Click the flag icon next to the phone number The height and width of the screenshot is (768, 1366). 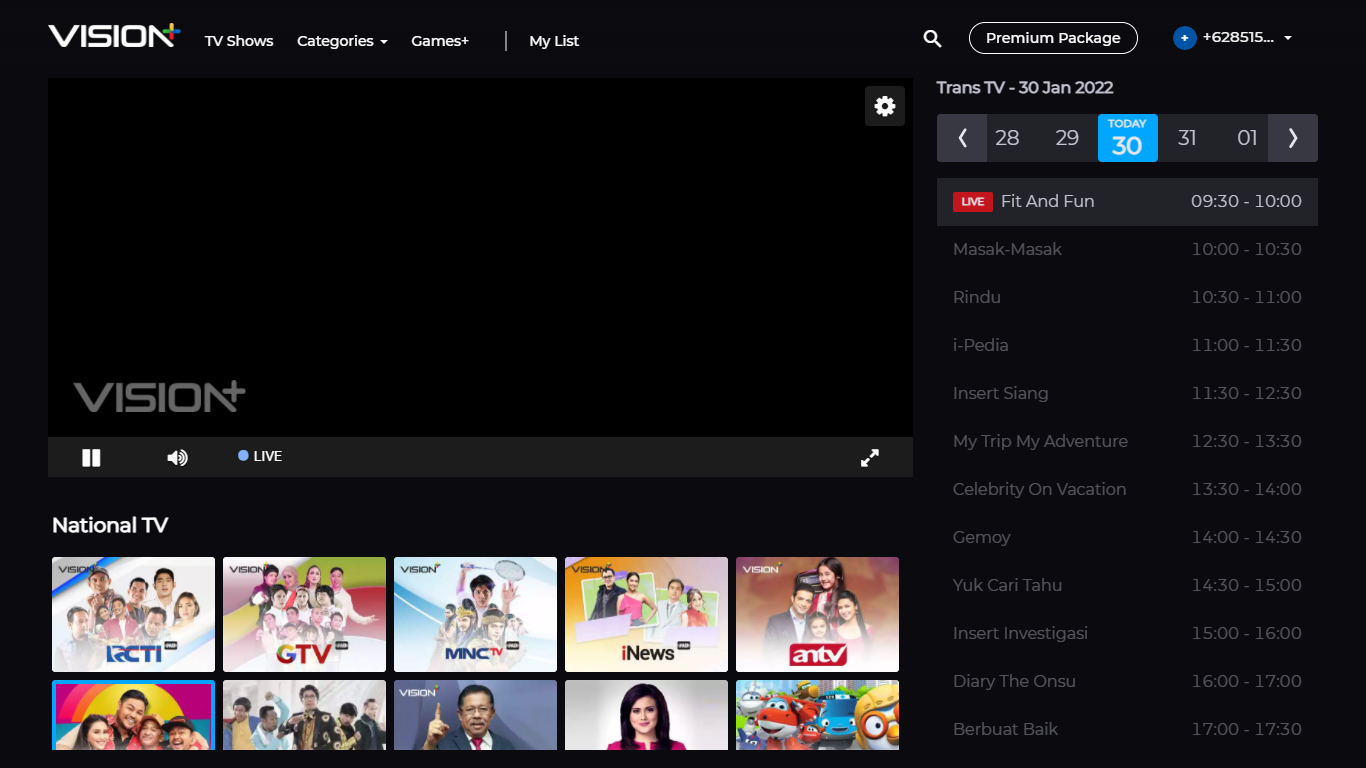click(x=1184, y=37)
